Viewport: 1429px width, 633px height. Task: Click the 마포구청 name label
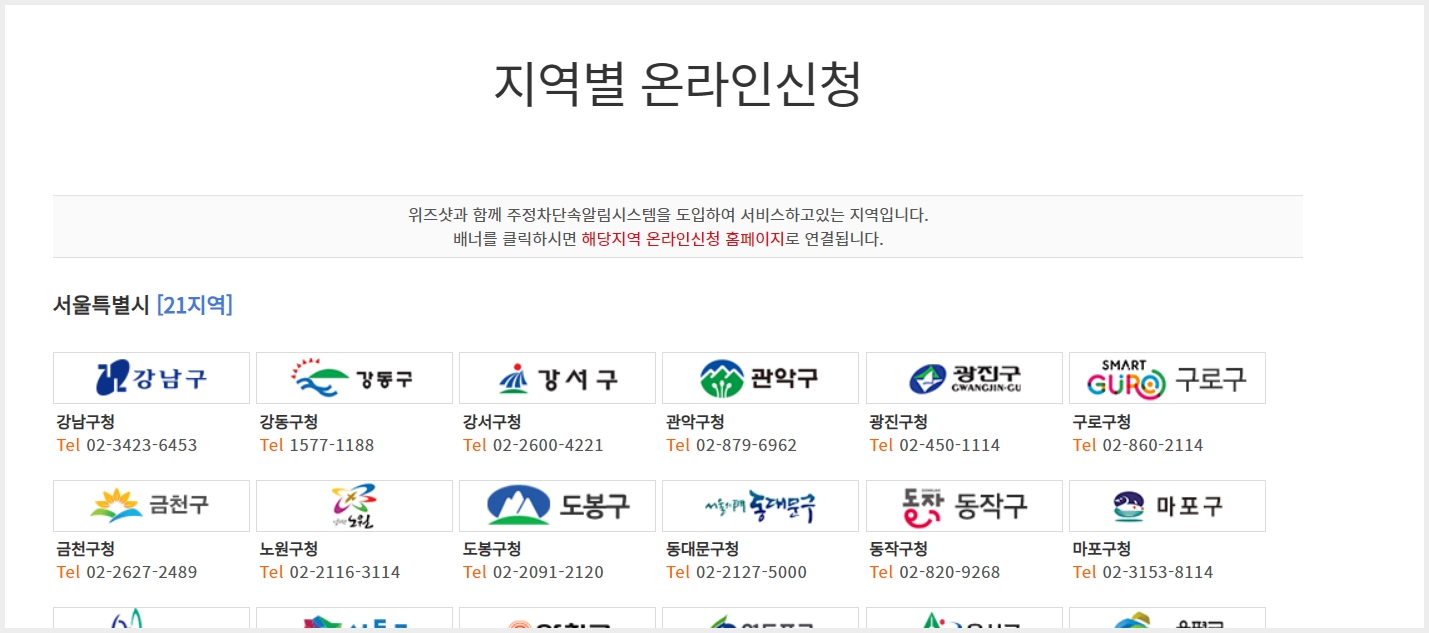(1102, 549)
